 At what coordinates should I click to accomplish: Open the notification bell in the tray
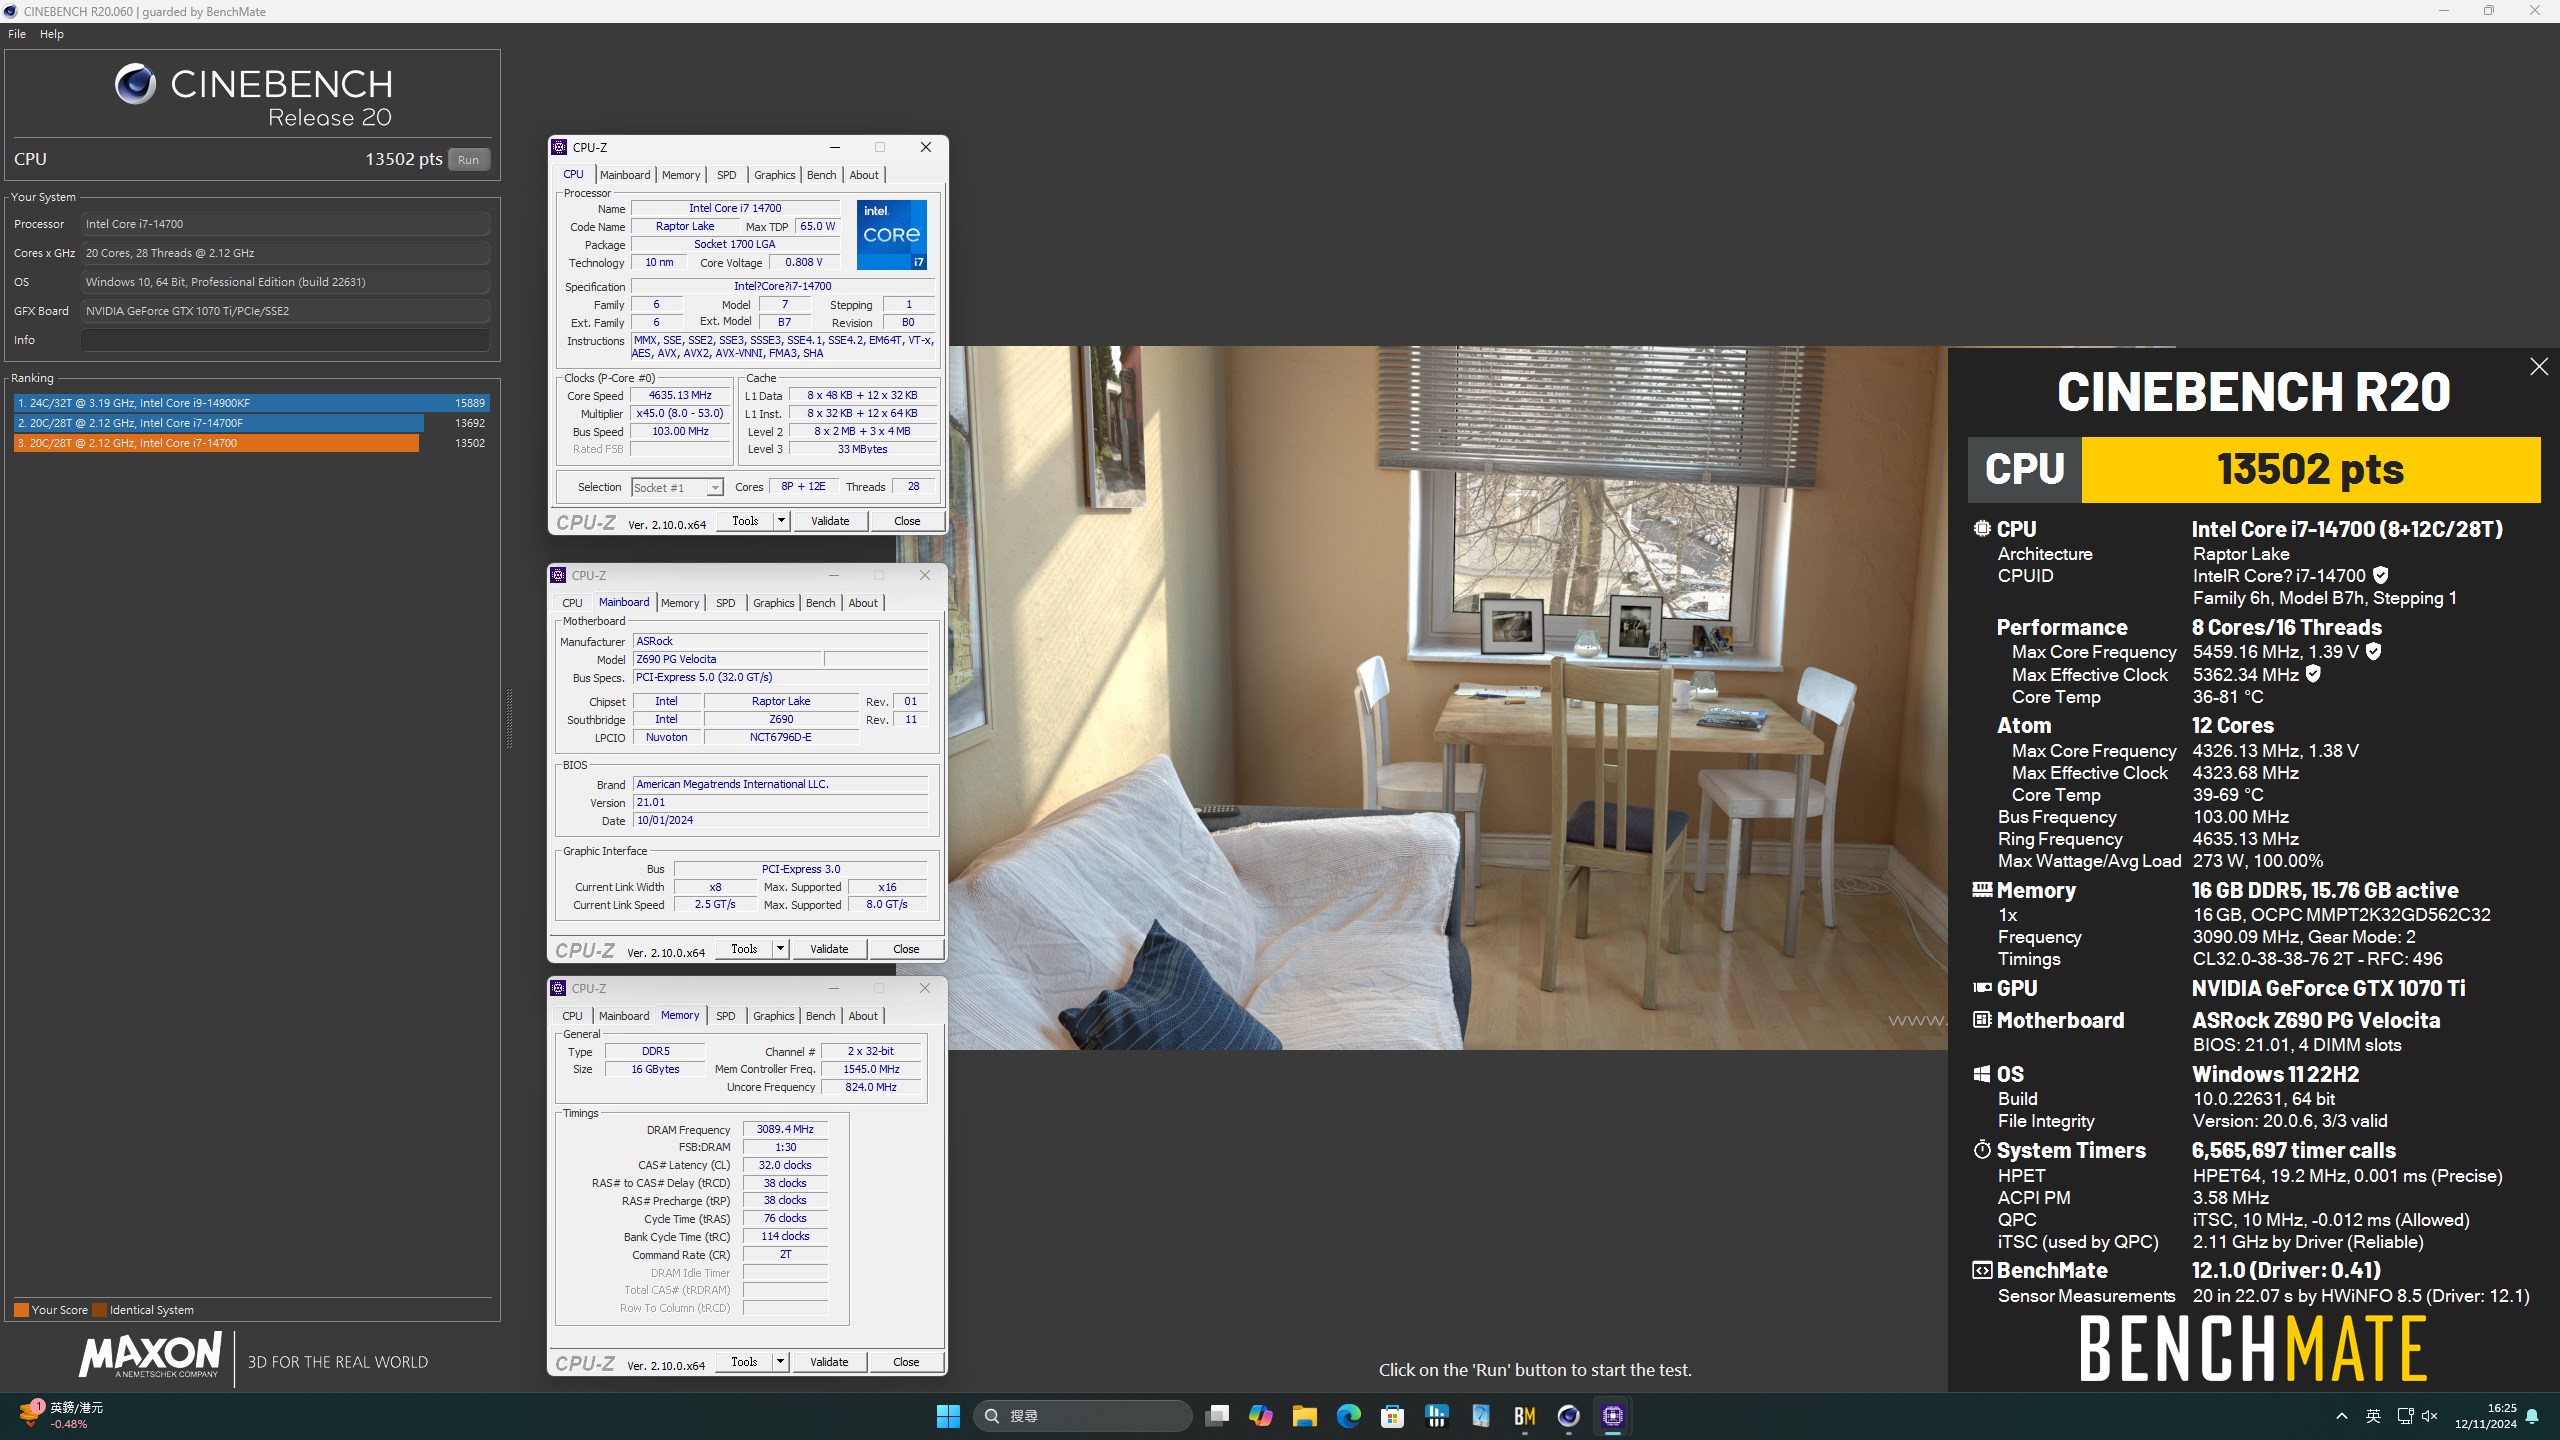pos(2532,1416)
